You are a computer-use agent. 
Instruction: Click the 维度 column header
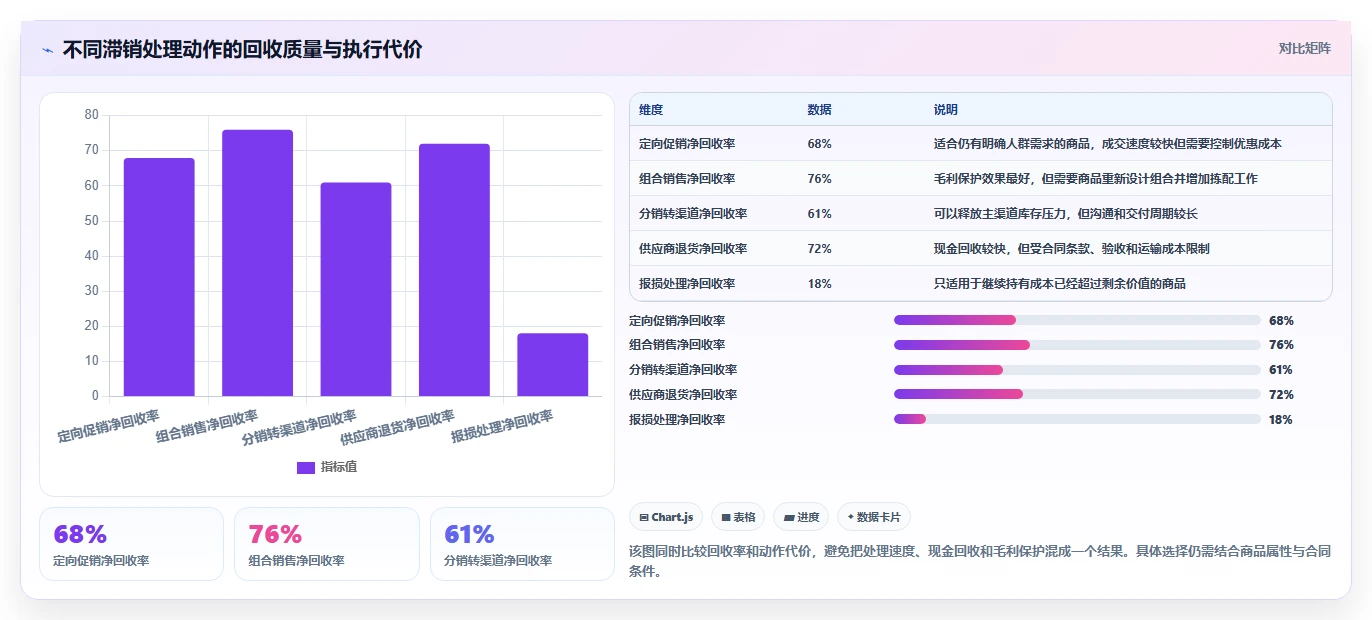point(651,110)
